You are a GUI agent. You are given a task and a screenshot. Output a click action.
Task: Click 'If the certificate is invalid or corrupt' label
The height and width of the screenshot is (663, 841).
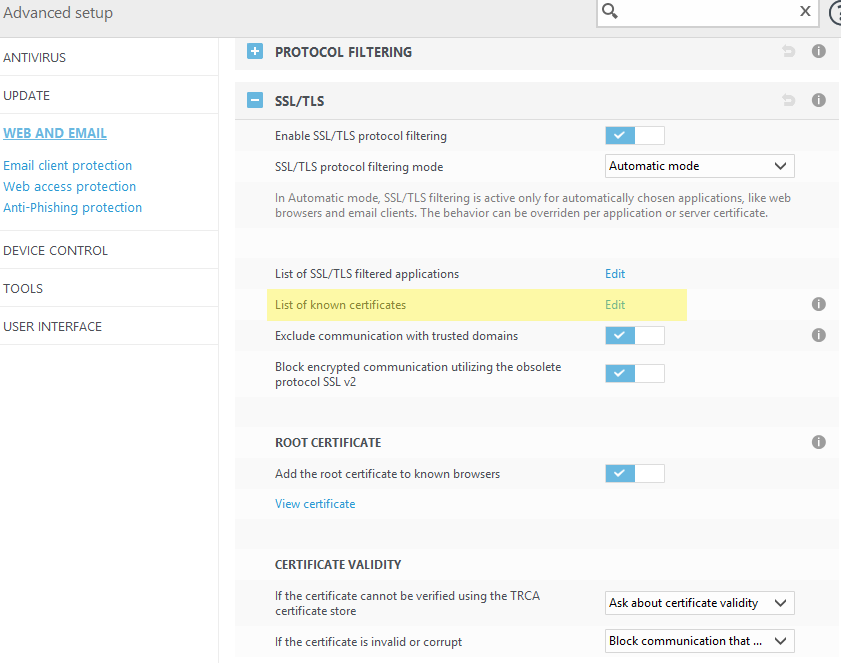coord(368,642)
